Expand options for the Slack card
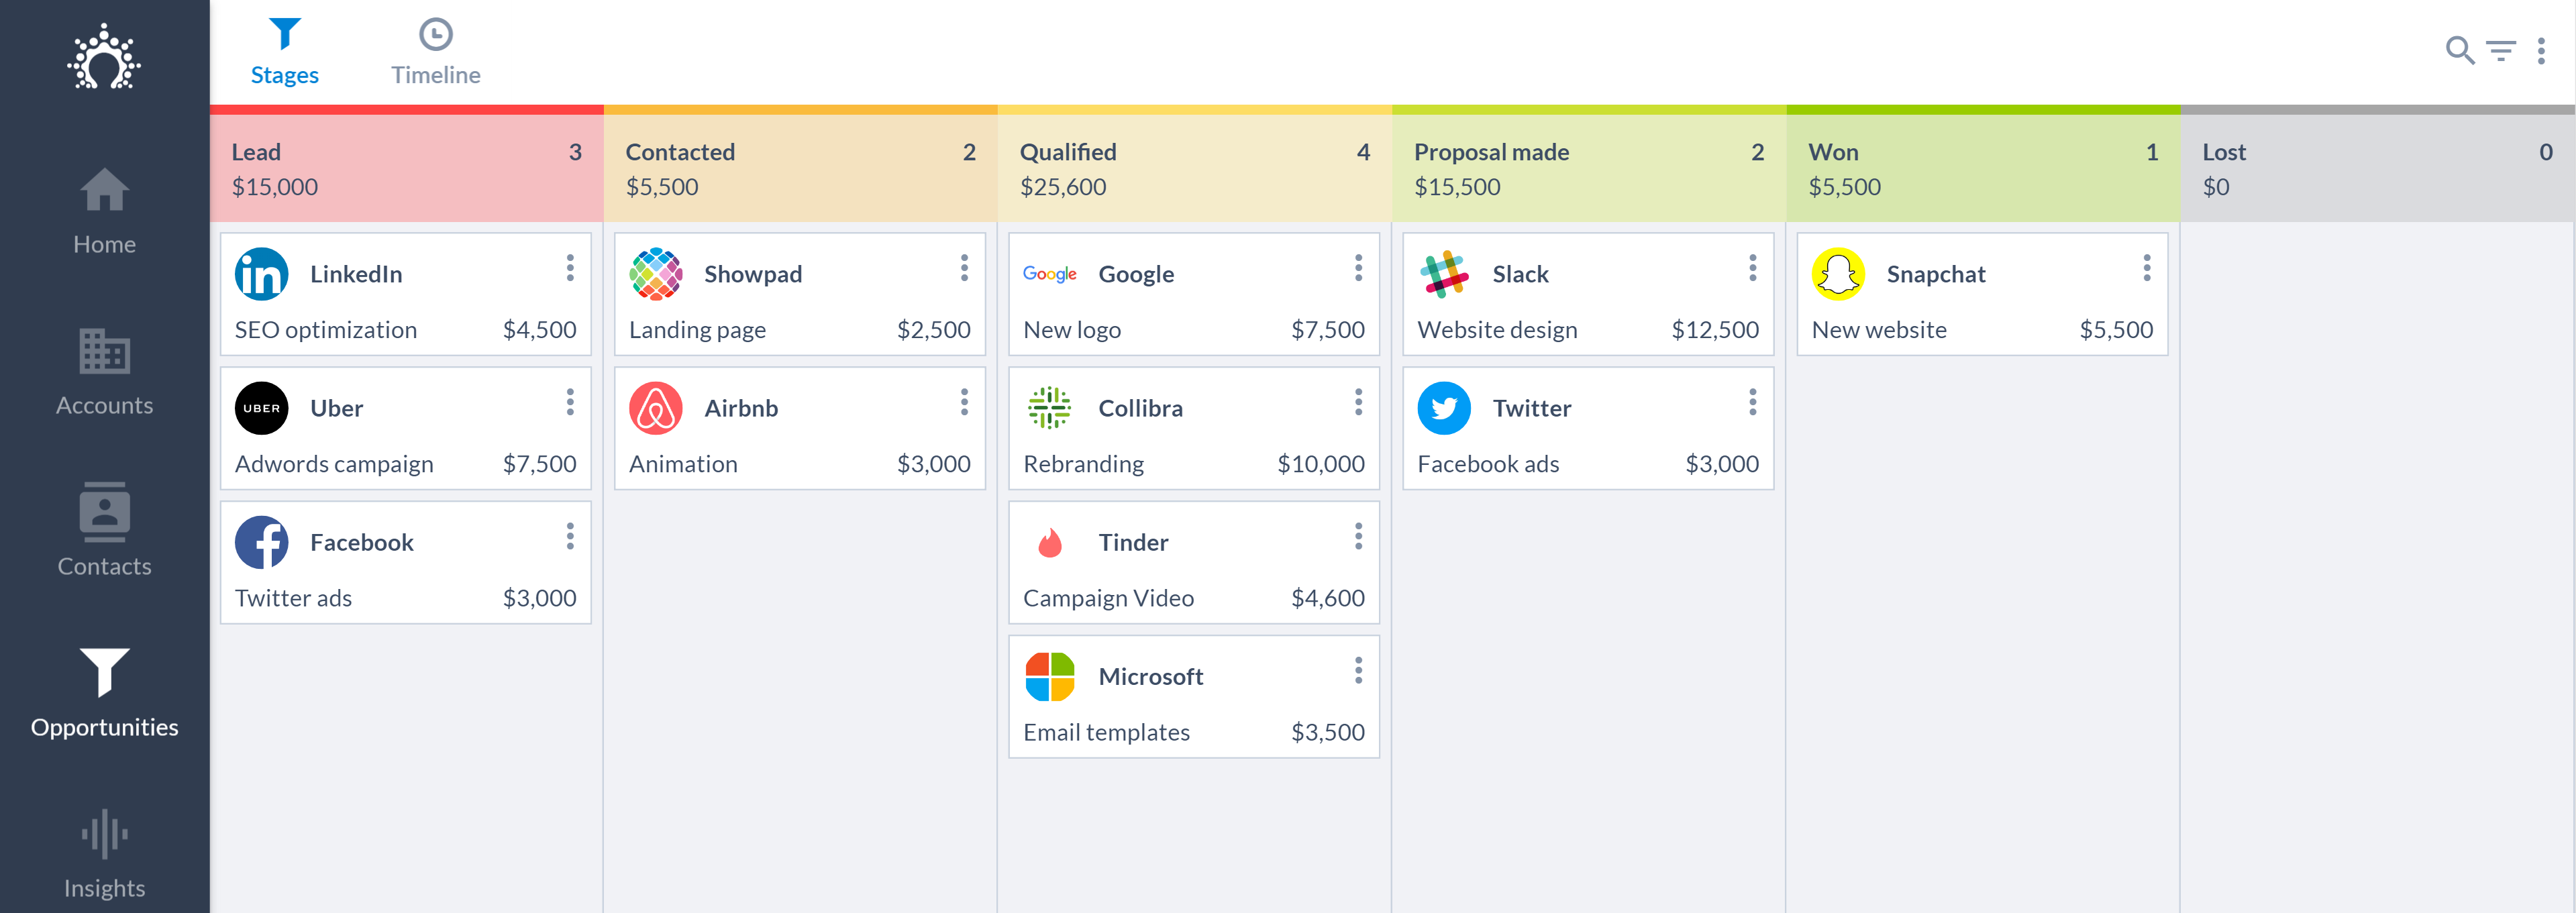The image size is (2576, 913). 1752,268
